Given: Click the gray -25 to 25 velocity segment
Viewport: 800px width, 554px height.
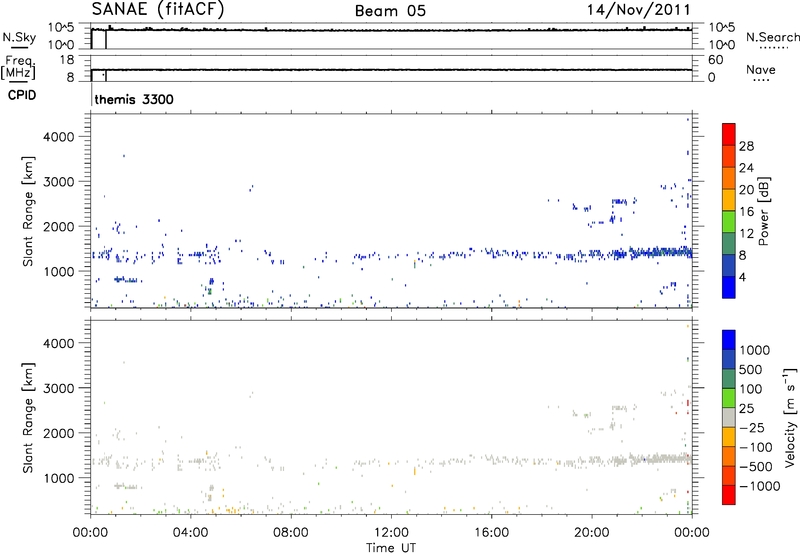Looking at the screenshot, I should point(729,417).
